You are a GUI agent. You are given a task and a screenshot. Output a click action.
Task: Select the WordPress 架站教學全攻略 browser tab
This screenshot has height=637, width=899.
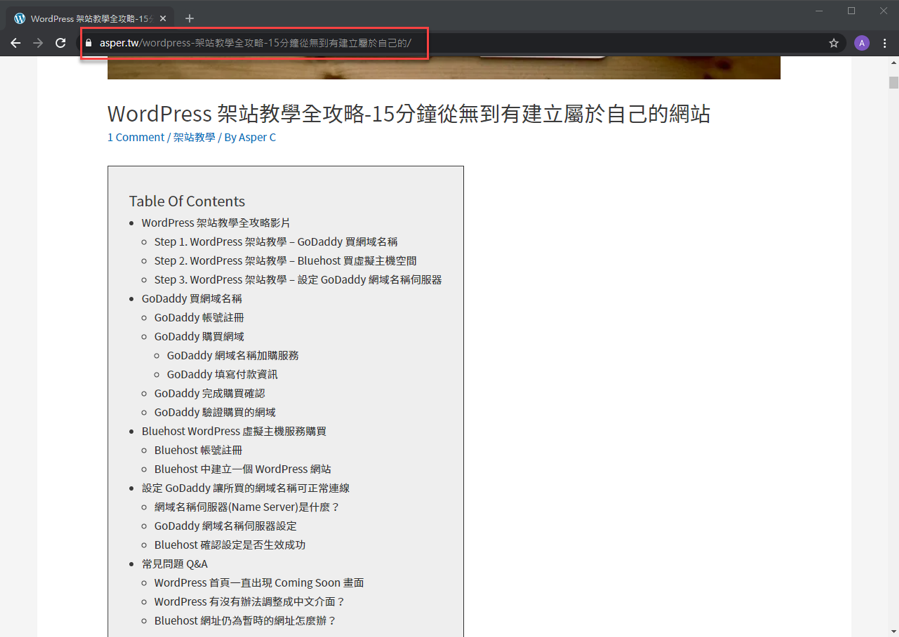coord(91,18)
